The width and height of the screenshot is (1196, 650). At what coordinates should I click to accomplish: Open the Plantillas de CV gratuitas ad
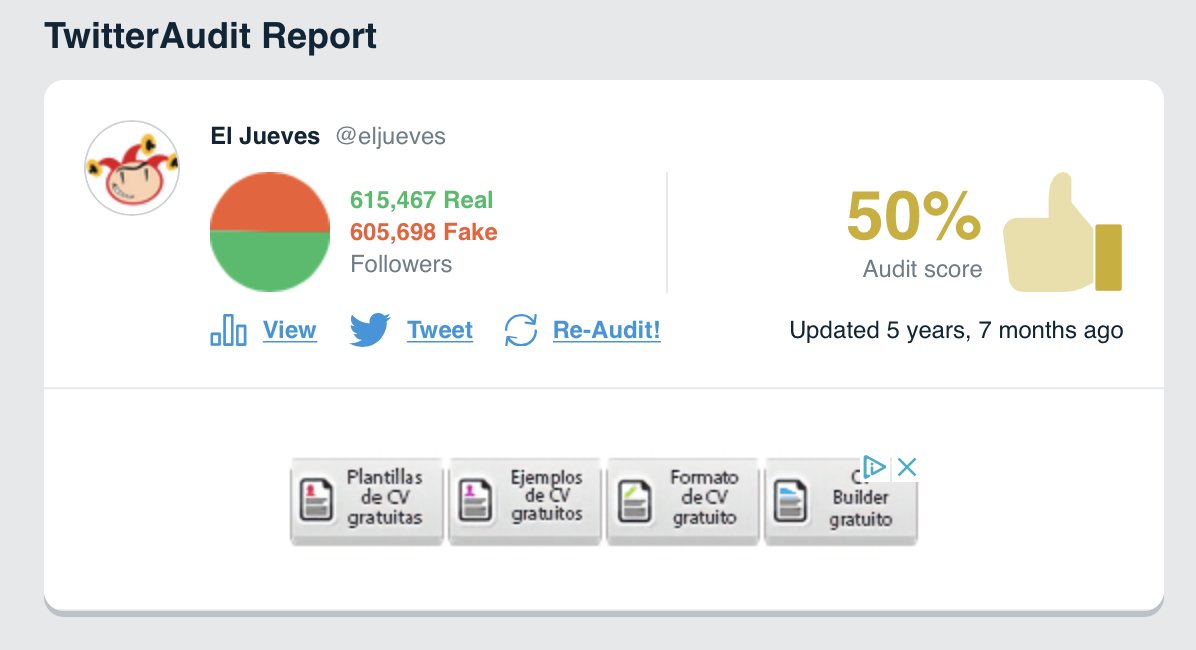tap(367, 500)
